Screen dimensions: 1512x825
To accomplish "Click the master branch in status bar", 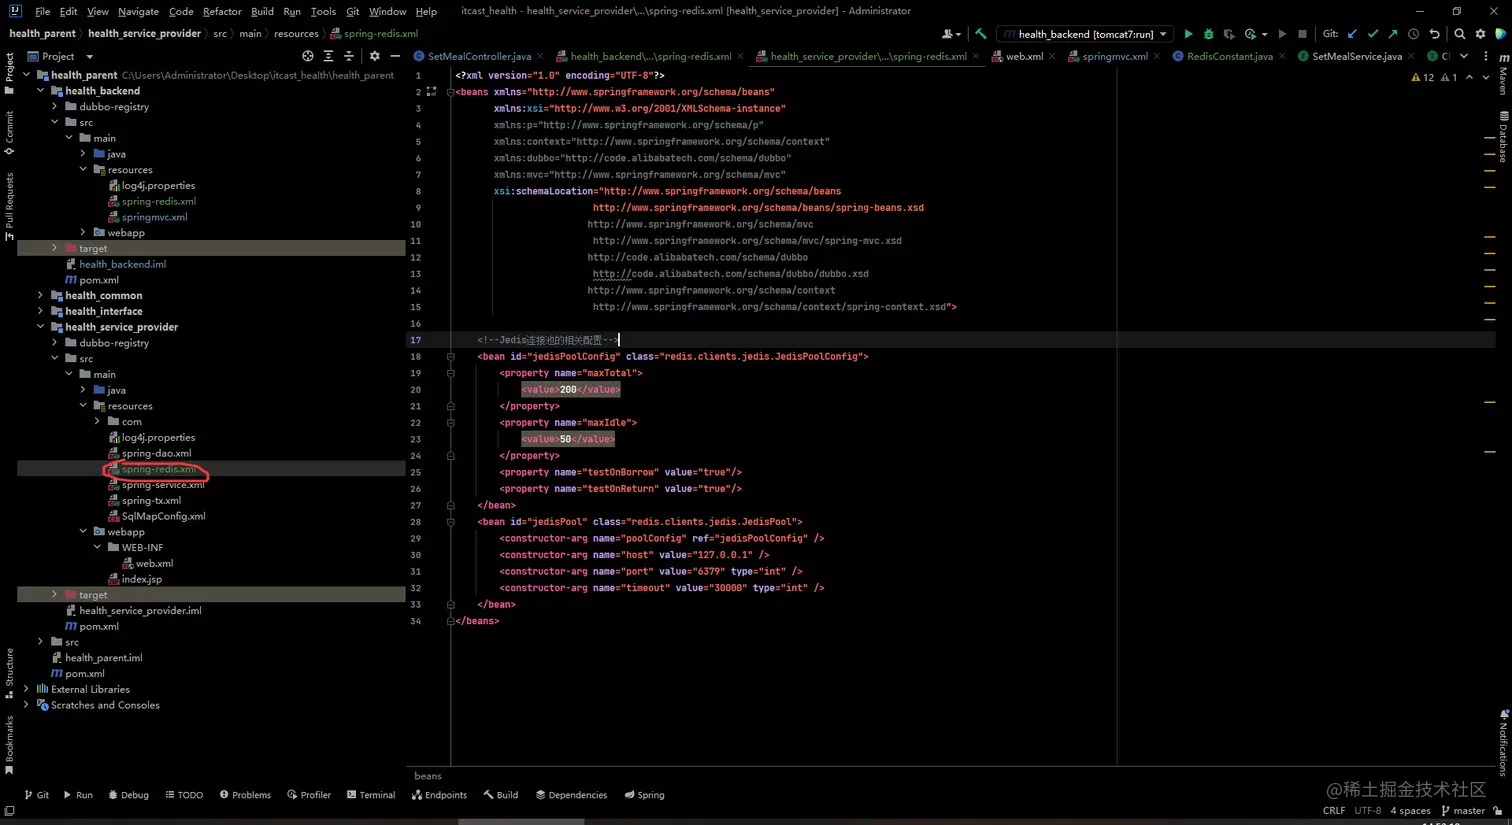I will tap(1468, 811).
